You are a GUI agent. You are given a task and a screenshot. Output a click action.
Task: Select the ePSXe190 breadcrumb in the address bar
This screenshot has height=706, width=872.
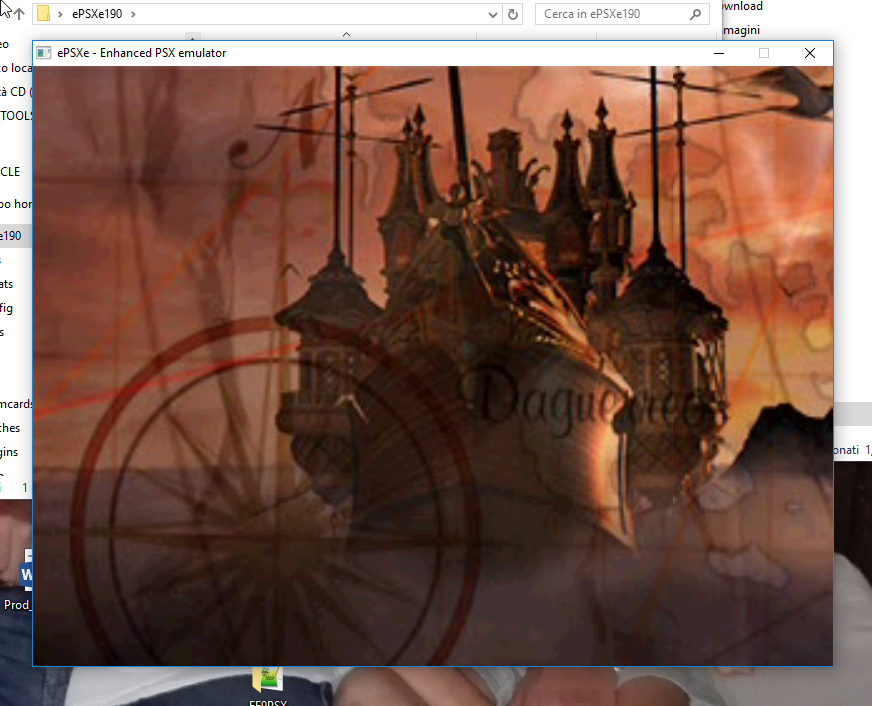pyautogui.click(x=97, y=14)
